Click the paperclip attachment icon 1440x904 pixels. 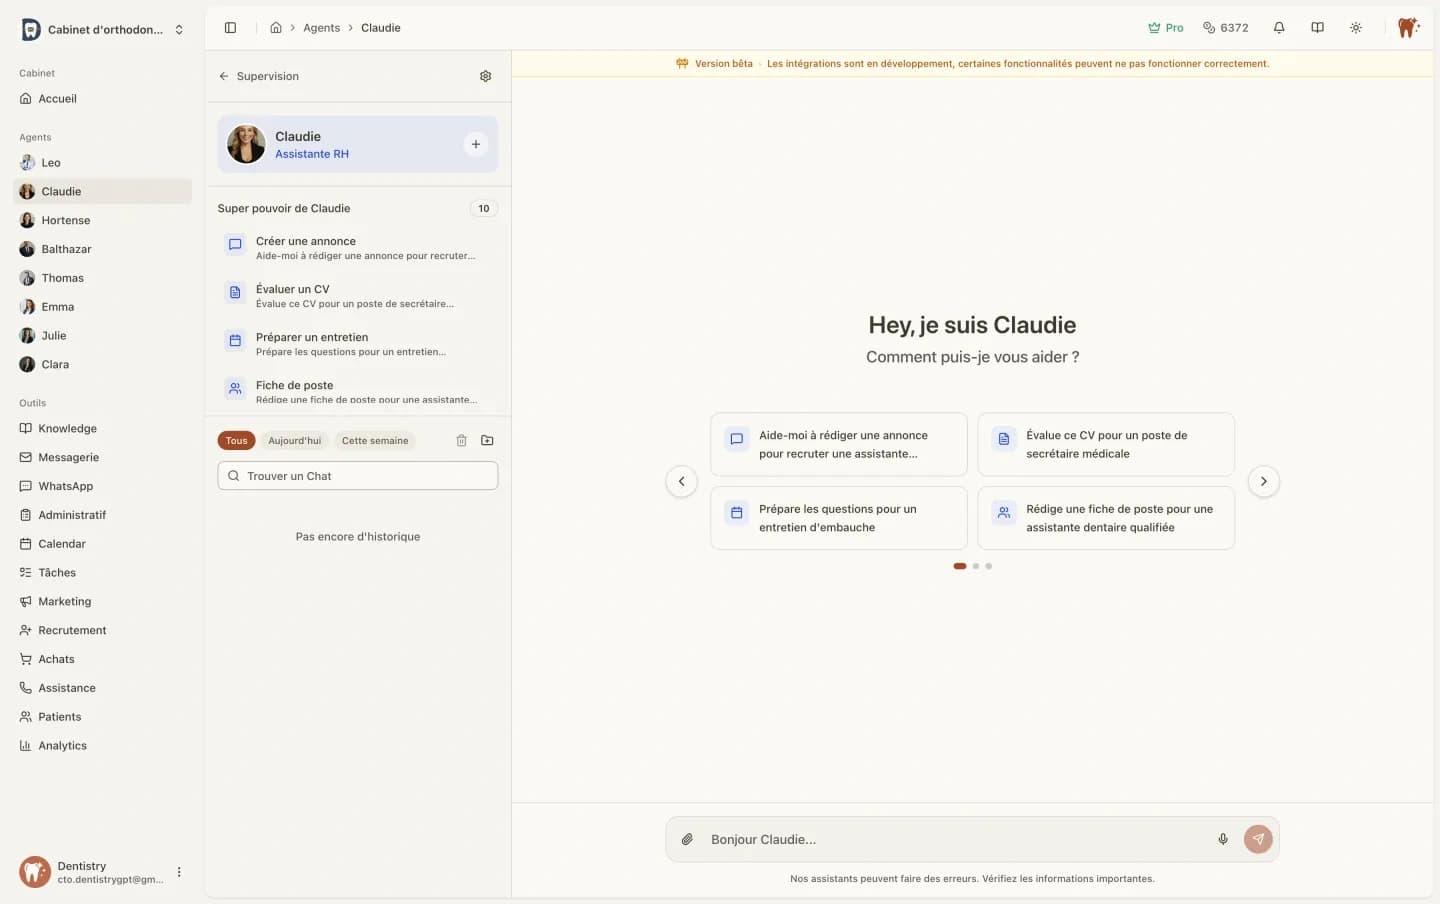coord(687,839)
